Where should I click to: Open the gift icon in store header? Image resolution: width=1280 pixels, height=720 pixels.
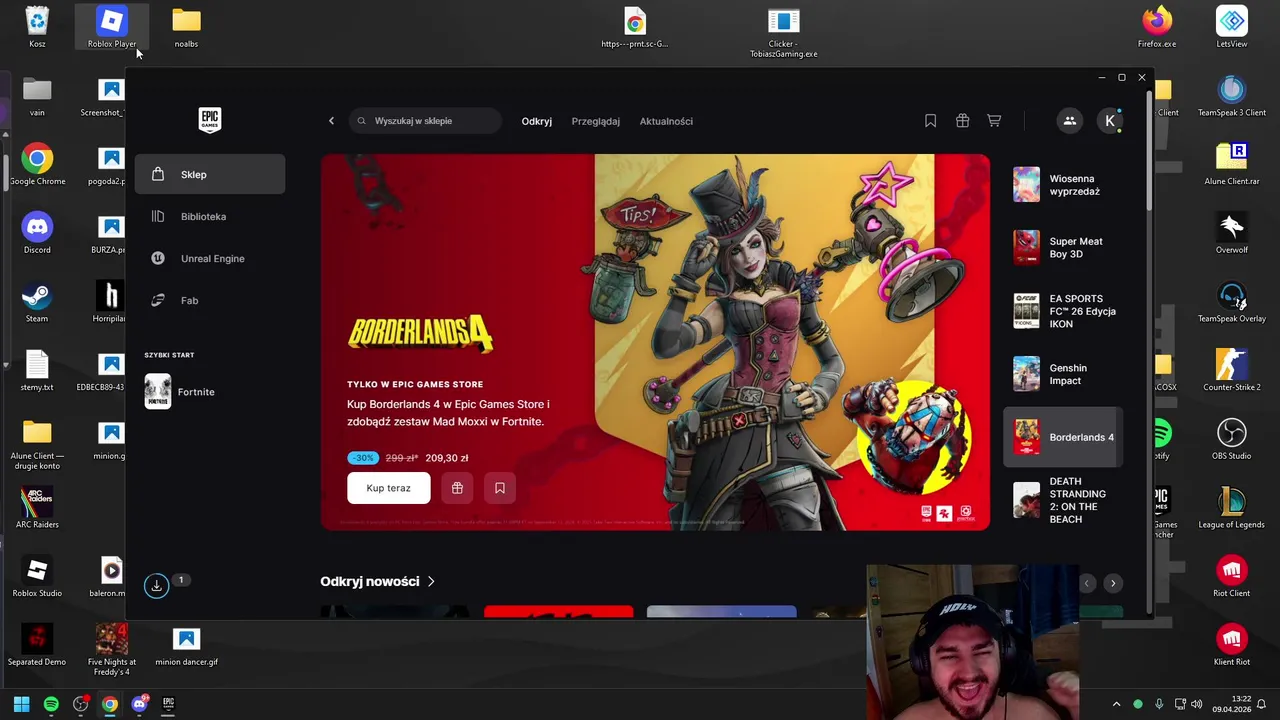pos(962,121)
